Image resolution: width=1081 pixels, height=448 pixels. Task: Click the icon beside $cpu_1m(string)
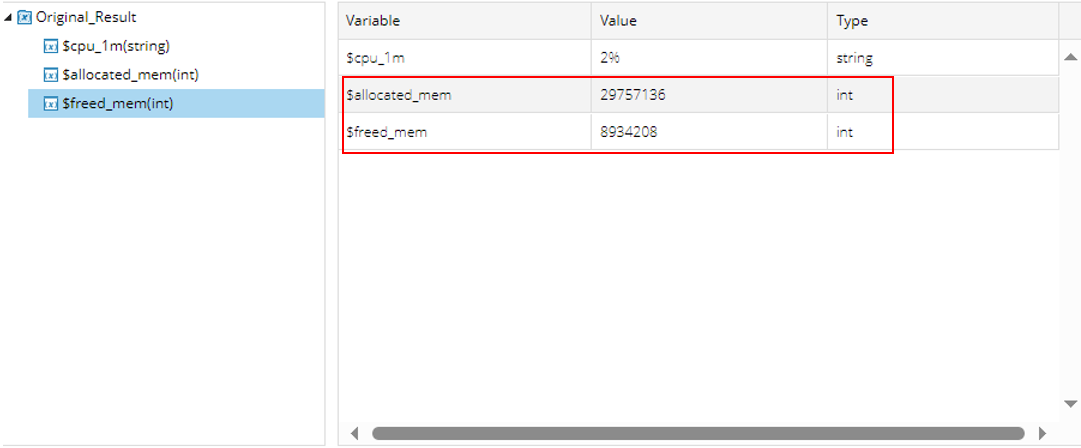point(51,46)
